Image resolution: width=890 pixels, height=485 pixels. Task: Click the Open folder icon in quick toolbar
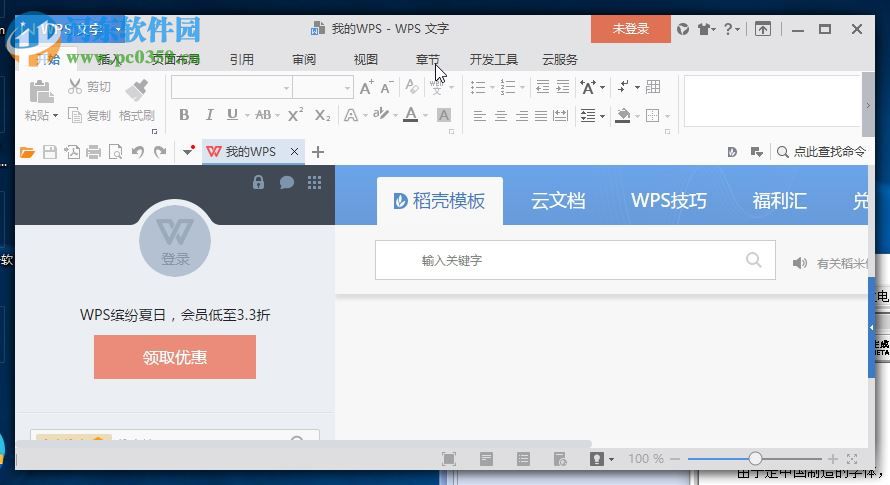(x=27, y=152)
